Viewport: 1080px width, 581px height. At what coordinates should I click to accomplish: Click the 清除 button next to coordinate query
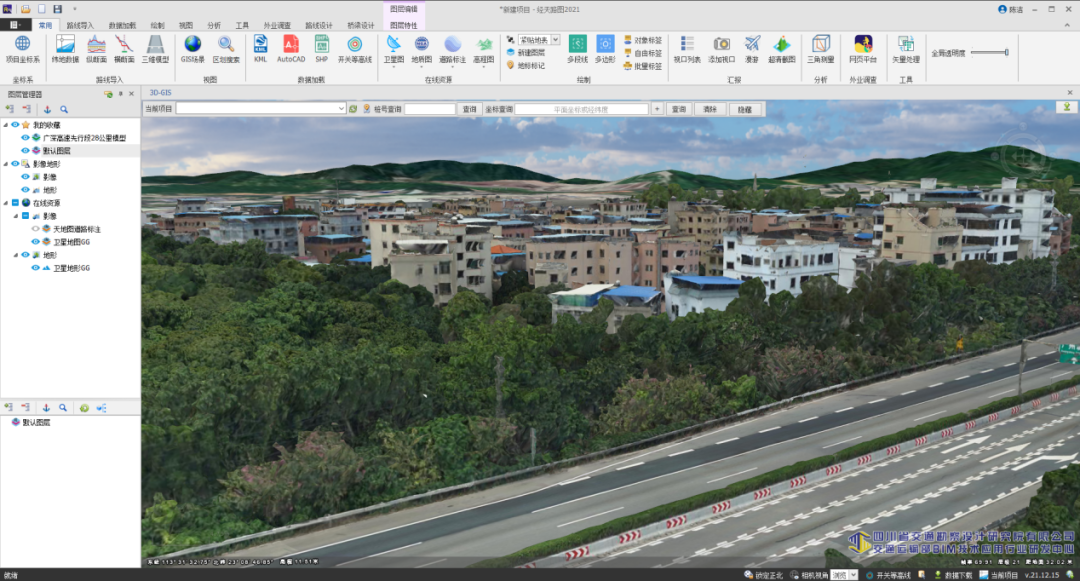pos(710,109)
